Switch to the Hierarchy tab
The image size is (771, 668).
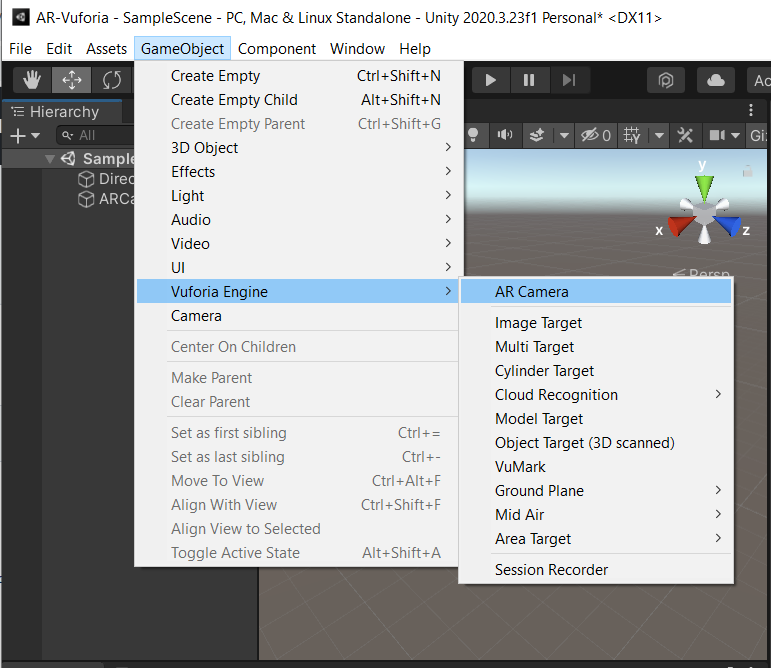click(63, 112)
